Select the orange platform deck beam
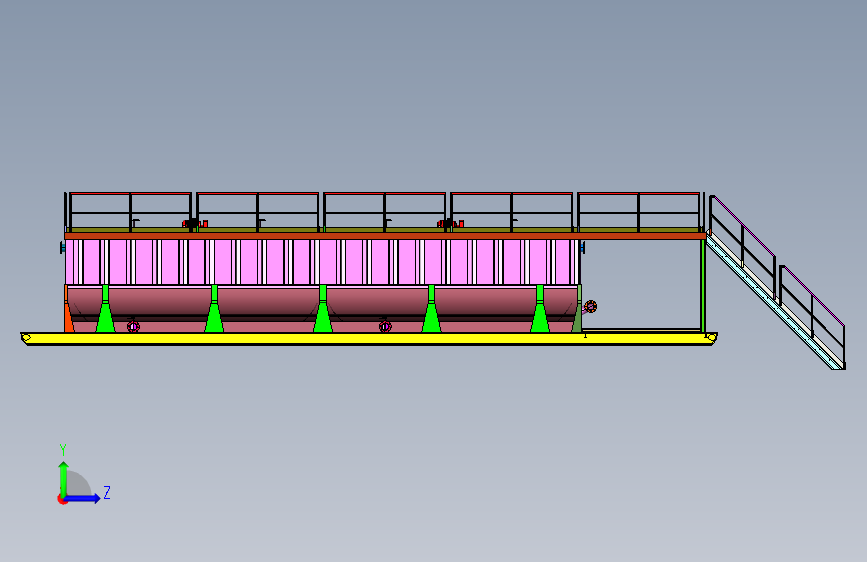The height and width of the screenshot is (562, 867). click(385, 236)
